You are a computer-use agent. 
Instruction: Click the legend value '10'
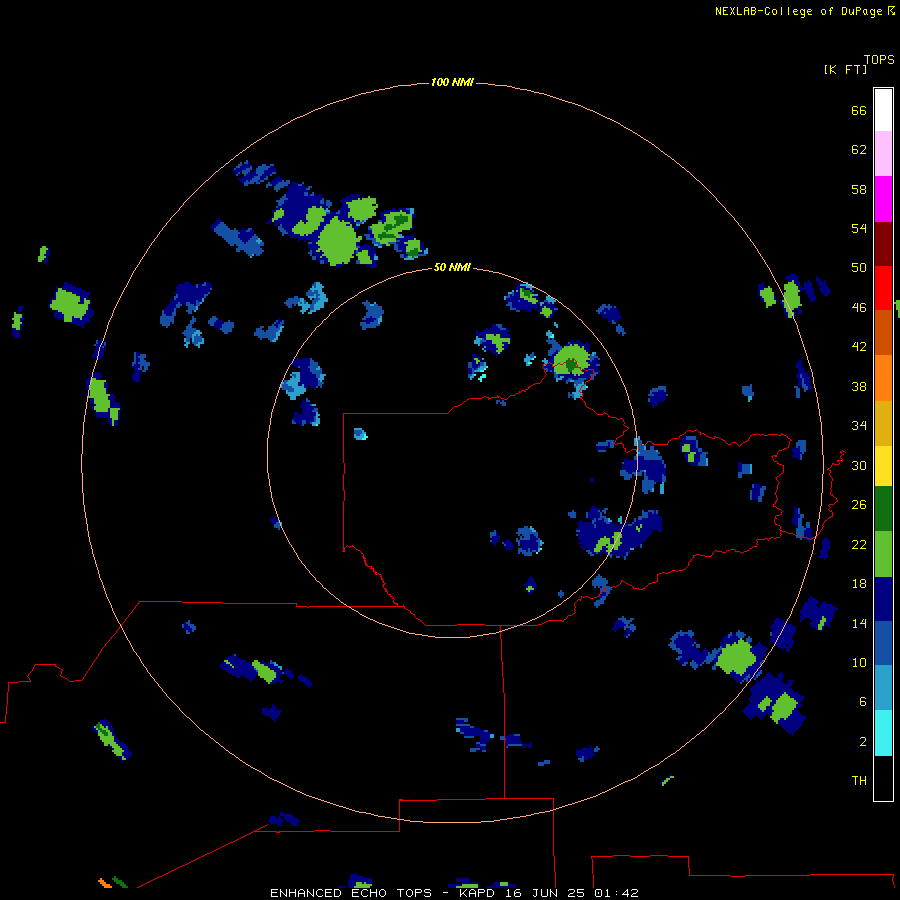click(x=859, y=663)
